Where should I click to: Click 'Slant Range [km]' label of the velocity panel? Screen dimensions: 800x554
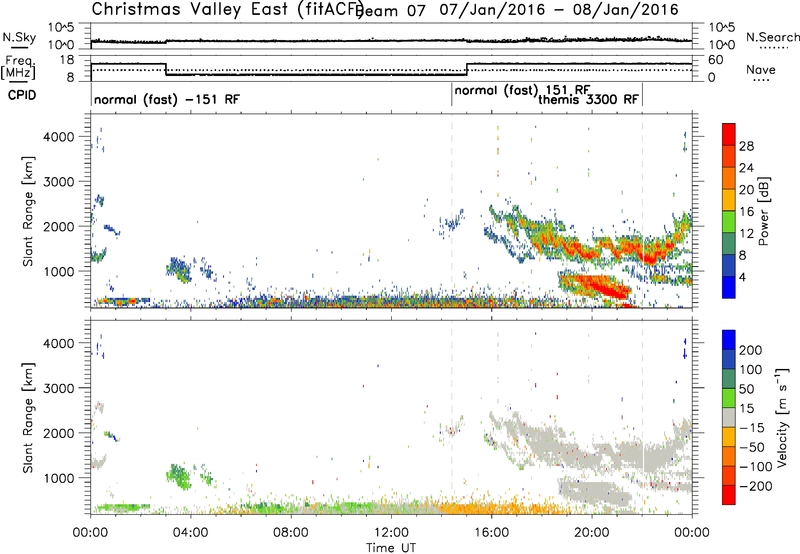click(28, 417)
